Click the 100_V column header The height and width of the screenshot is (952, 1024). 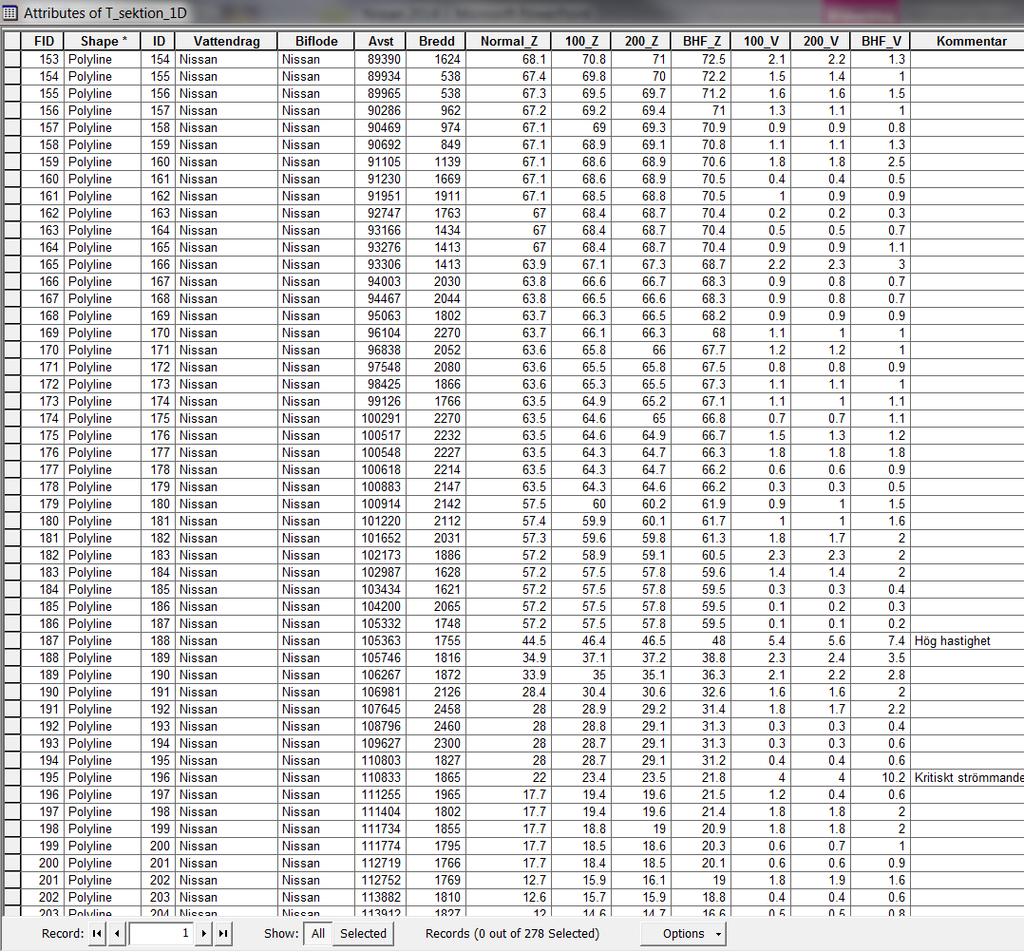coord(761,41)
